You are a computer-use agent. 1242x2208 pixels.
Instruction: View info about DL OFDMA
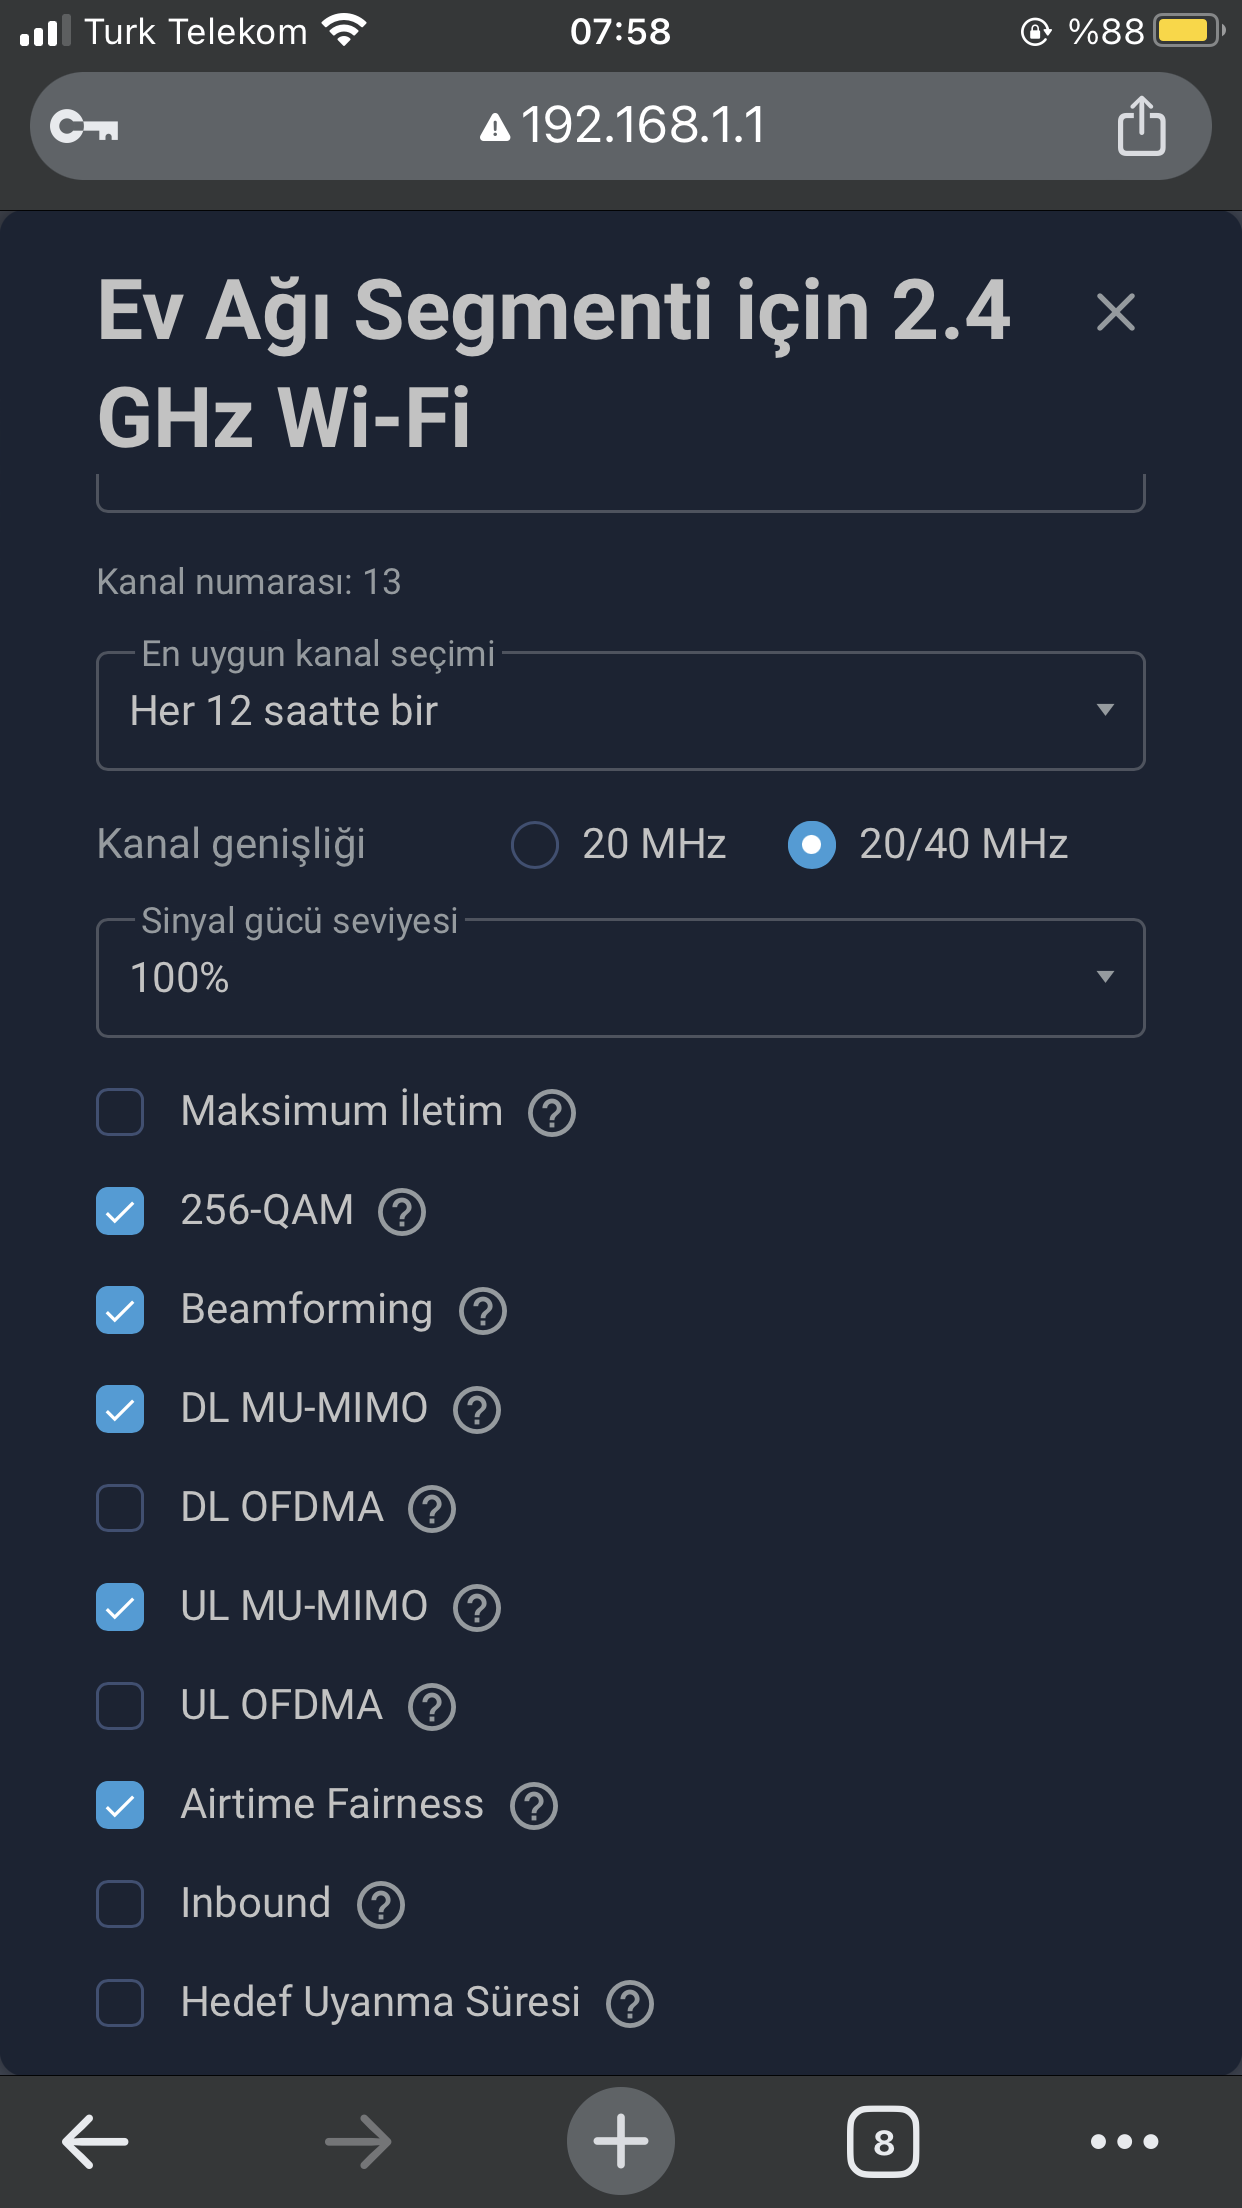click(x=432, y=1509)
